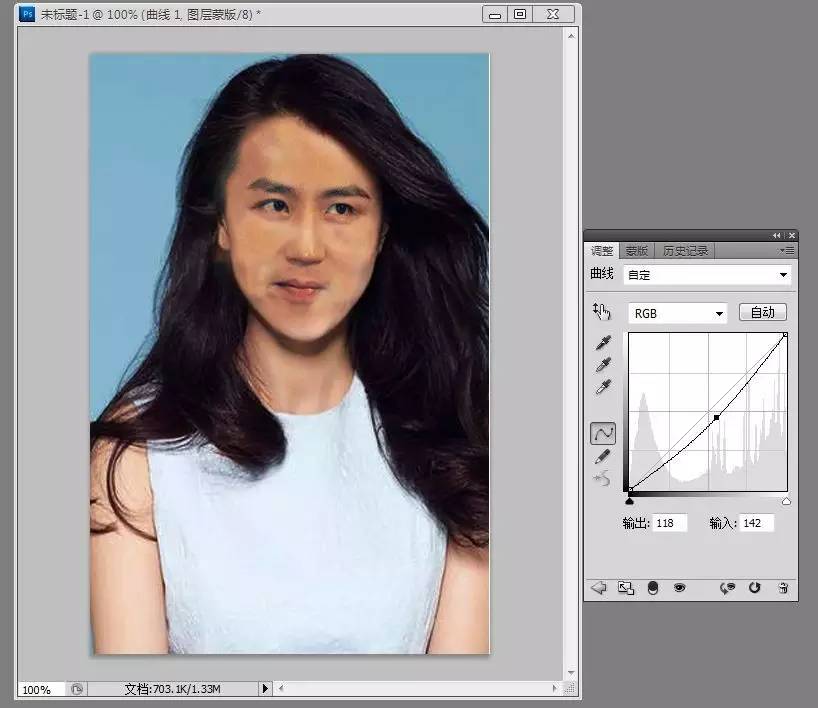Pick the gray point eyedropper
The height and width of the screenshot is (708, 818).
(x=603, y=365)
